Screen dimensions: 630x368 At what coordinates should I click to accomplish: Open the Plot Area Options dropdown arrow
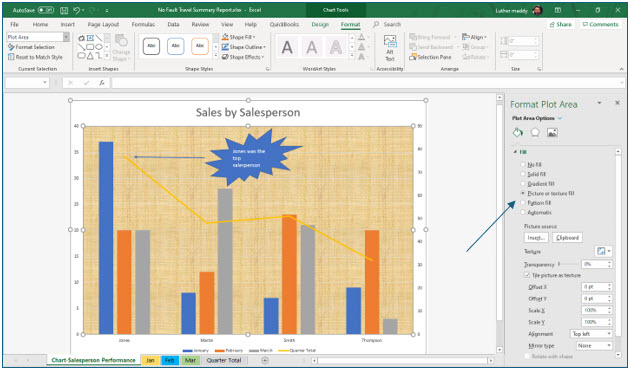pyautogui.click(x=560, y=118)
